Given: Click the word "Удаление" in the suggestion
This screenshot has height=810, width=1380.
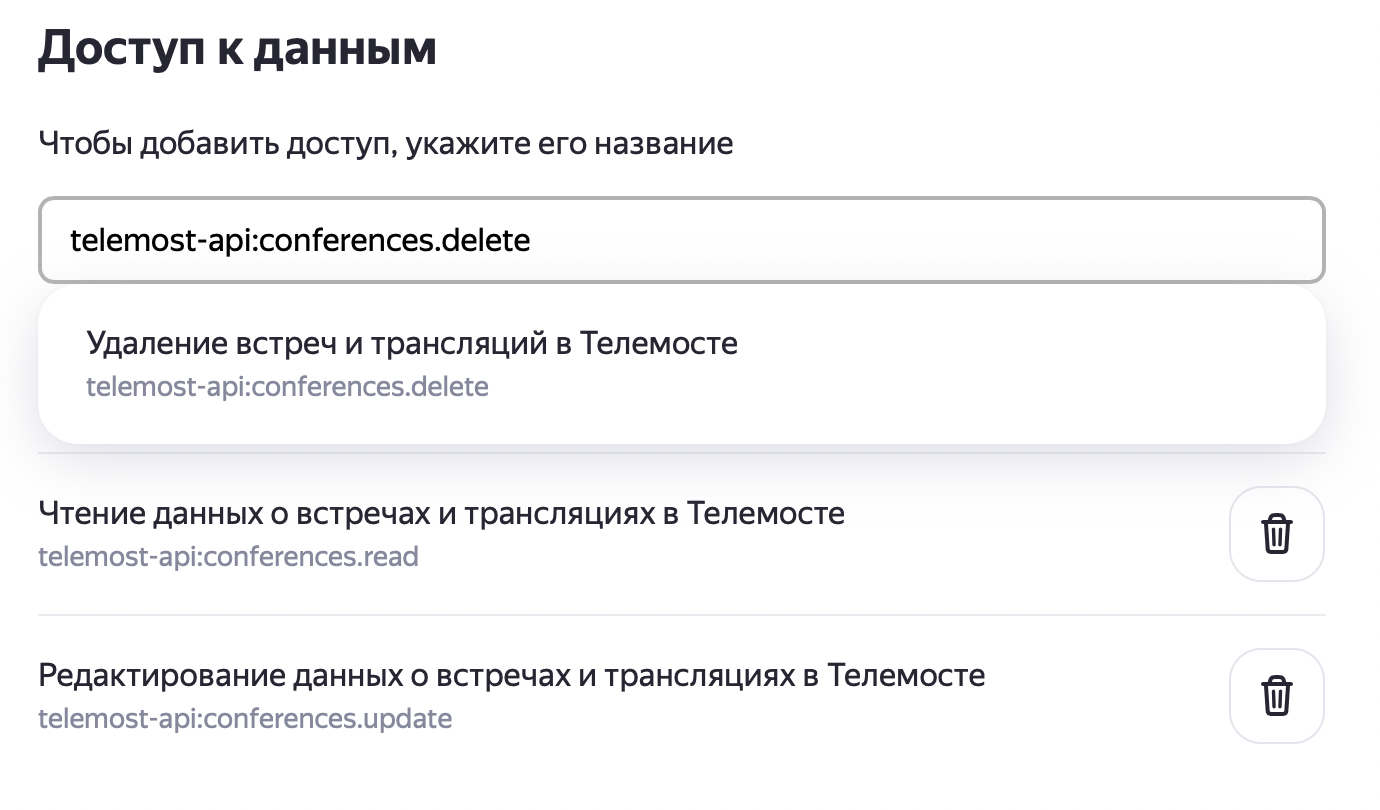Looking at the screenshot, I should [x=156, y=344].
